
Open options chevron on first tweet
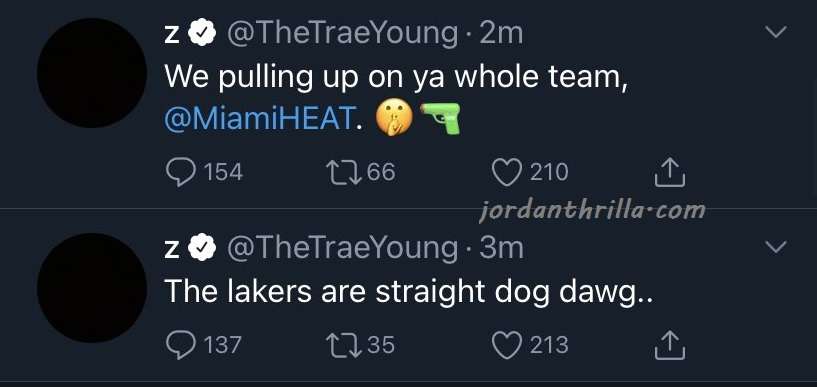click(775, 33)
